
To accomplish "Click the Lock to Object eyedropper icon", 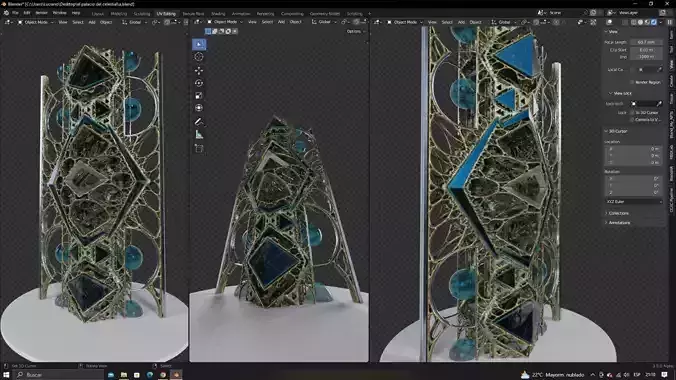I will (659, 104).
